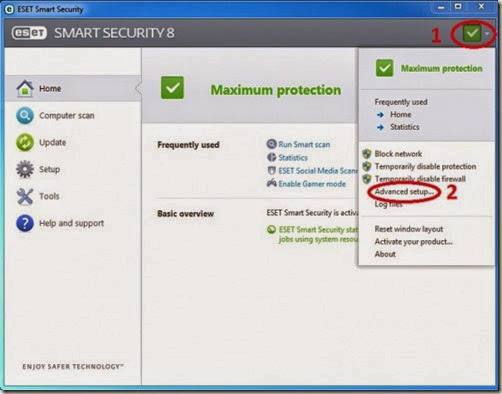Select Temporarily disable firewall
Screen dimensions: 502x394
(420, 179)
